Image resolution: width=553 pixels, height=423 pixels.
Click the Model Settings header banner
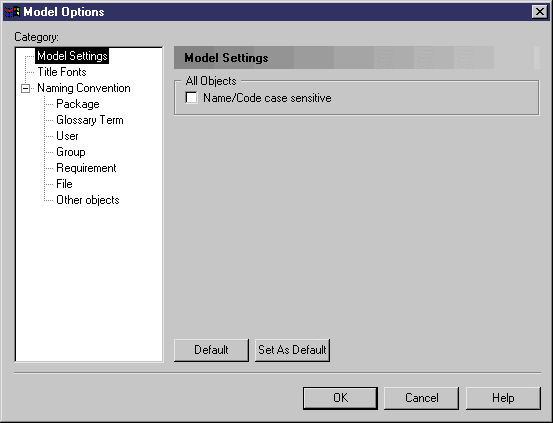coord(357,58)
